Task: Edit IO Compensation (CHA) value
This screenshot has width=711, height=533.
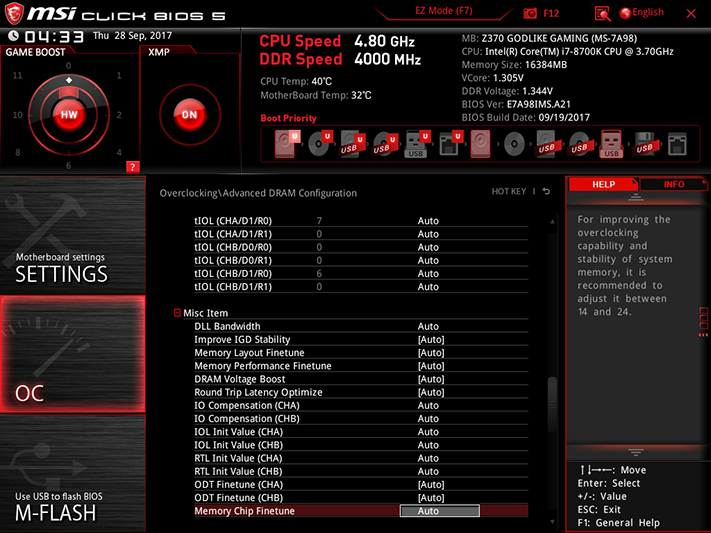Action: pos(428,406)
